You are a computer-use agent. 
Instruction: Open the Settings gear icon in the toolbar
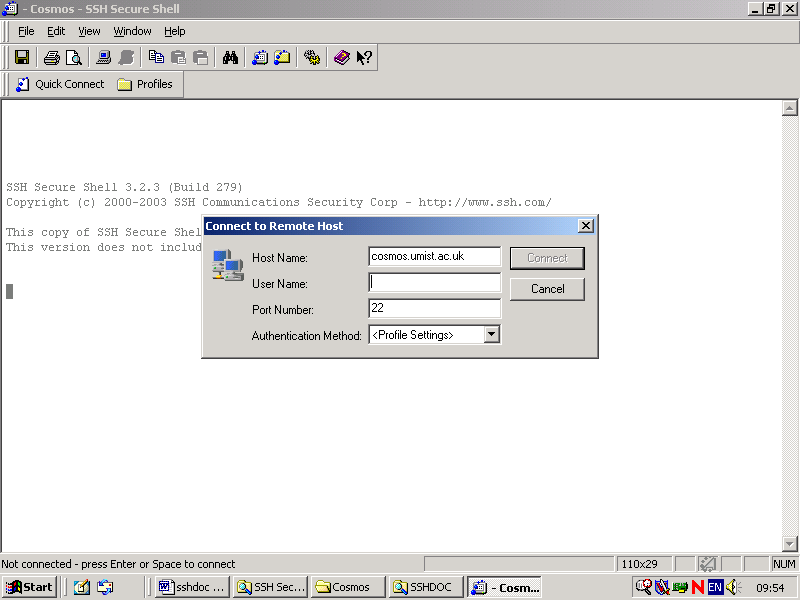312,58
